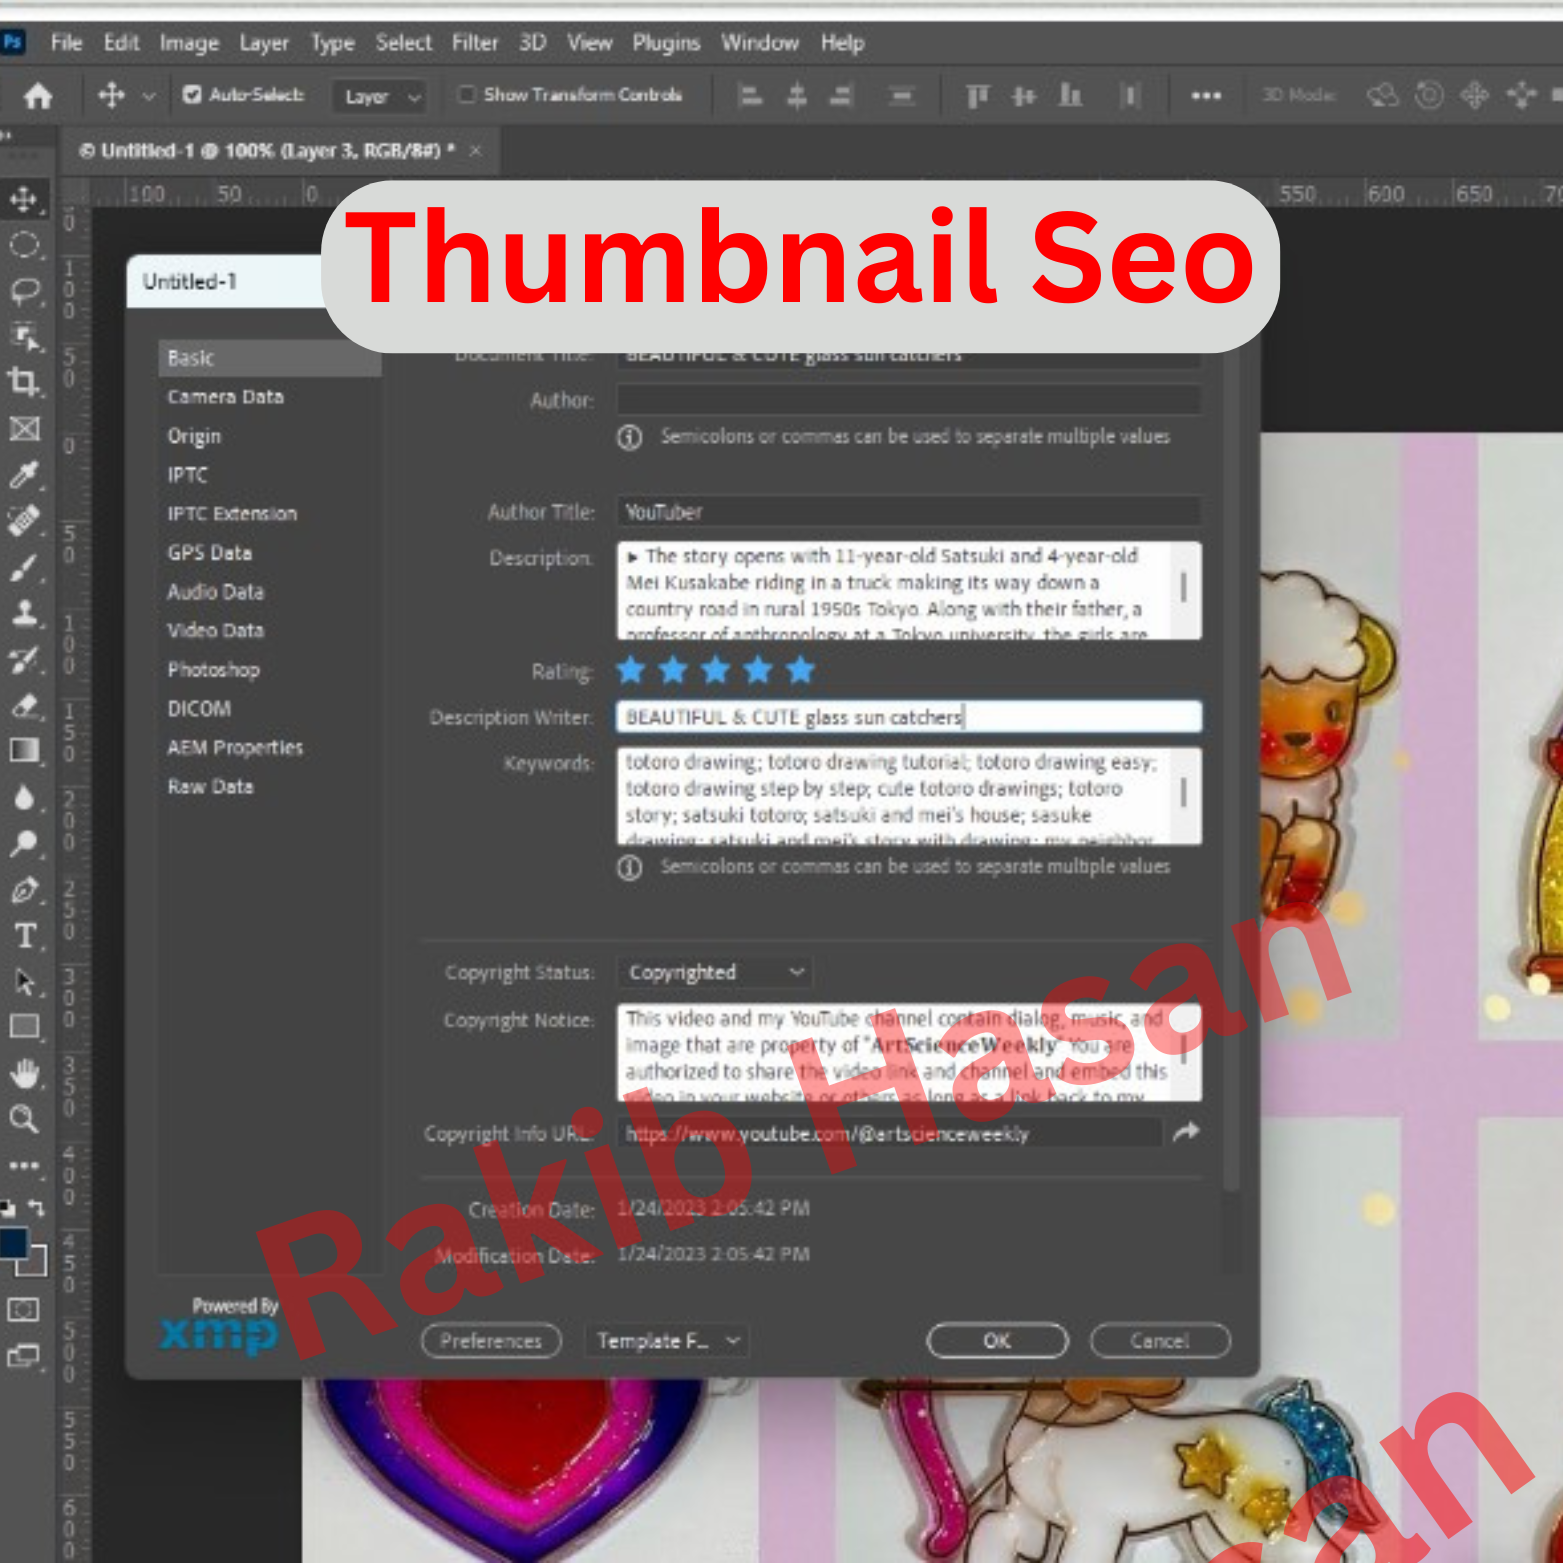Select the Blur tool
Viewport: 1563px width, 1563px height.
(x=24, y=797)
